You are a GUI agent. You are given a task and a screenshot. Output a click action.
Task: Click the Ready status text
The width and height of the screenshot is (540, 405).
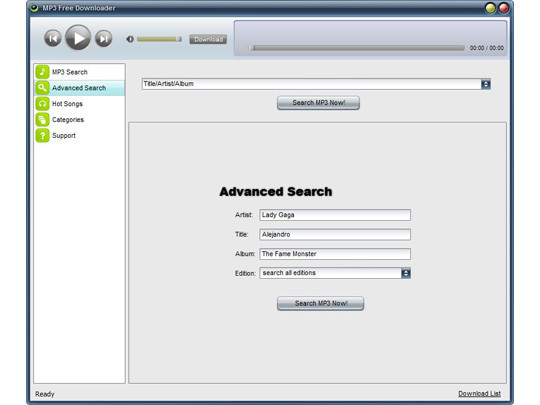[45, 394]
